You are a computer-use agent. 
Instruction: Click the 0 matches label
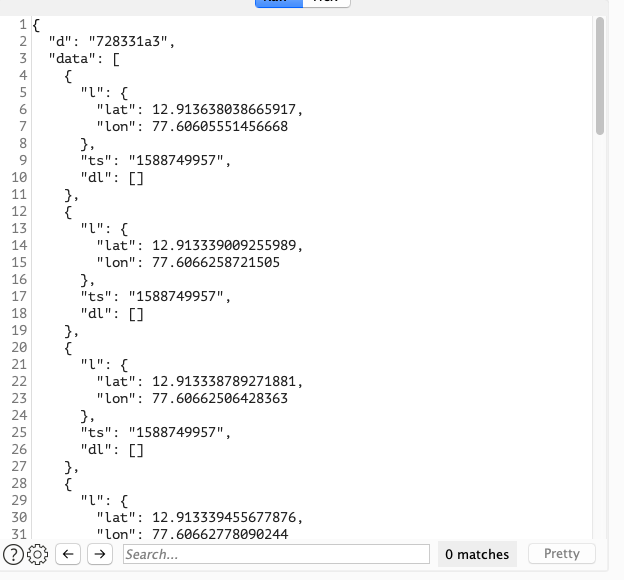(477, 554)
